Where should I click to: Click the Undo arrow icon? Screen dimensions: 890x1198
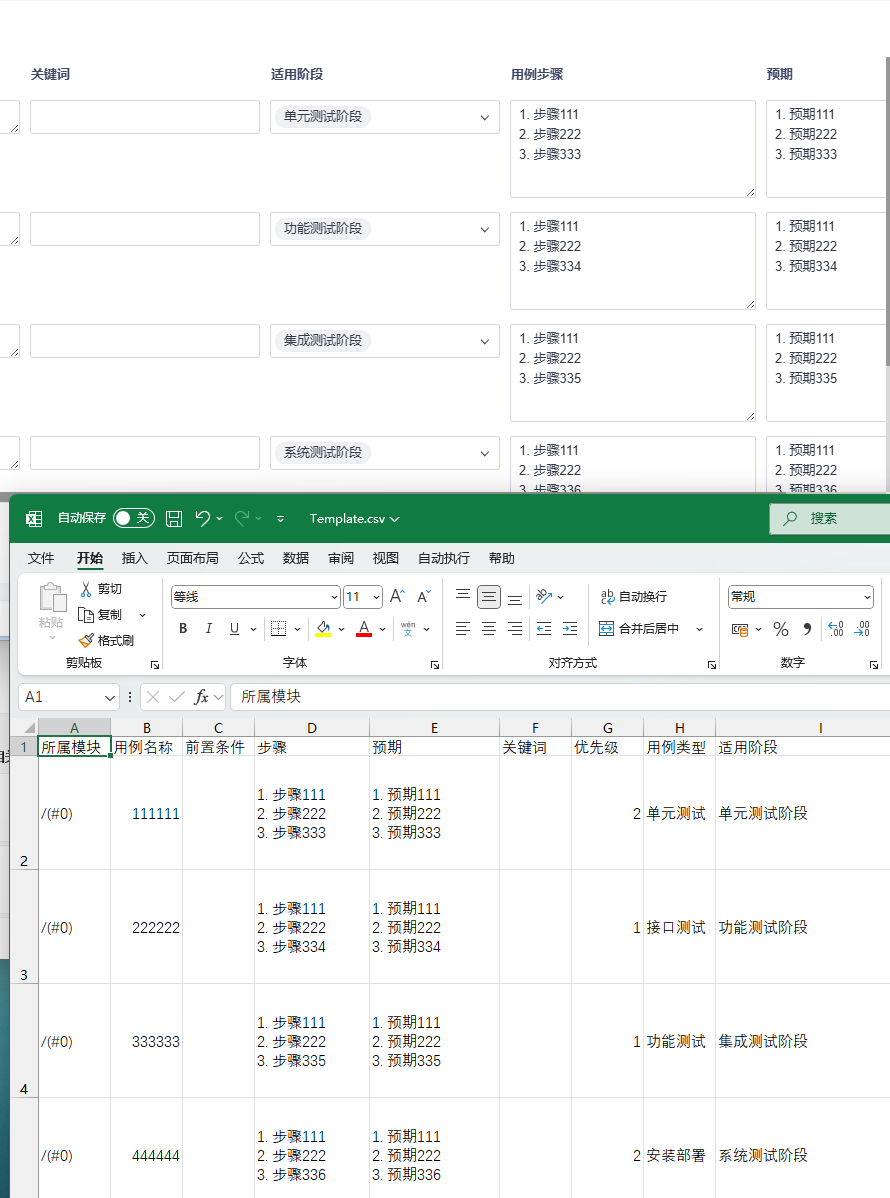202,519
